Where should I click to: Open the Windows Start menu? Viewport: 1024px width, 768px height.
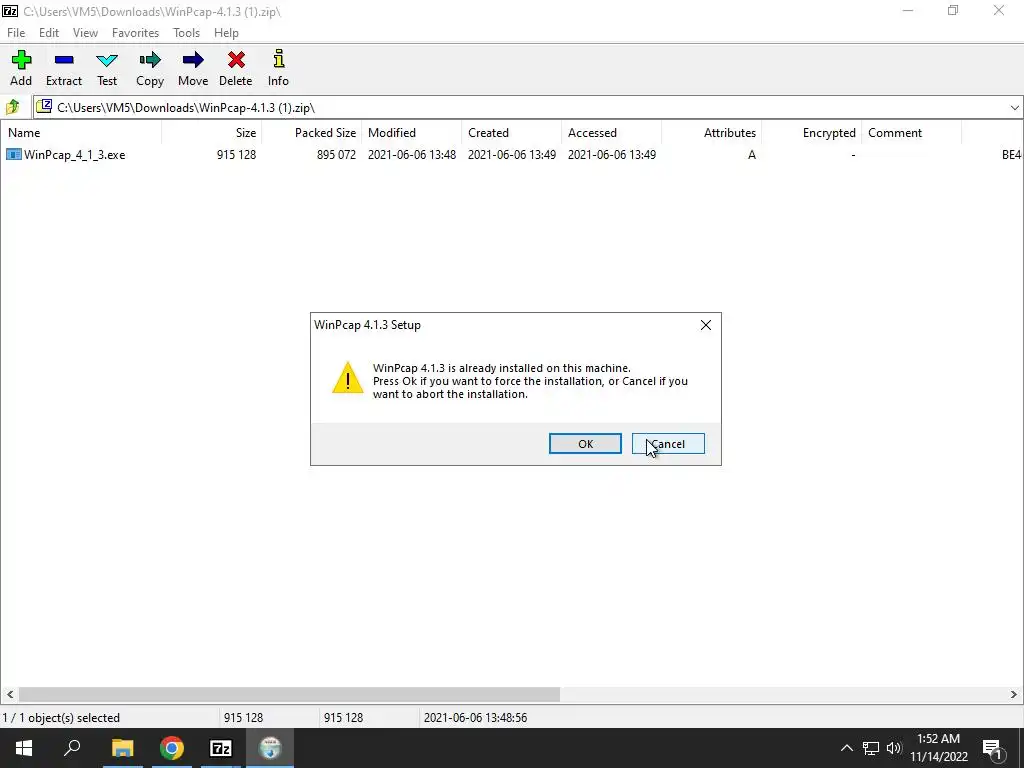[x=24, y=748]
